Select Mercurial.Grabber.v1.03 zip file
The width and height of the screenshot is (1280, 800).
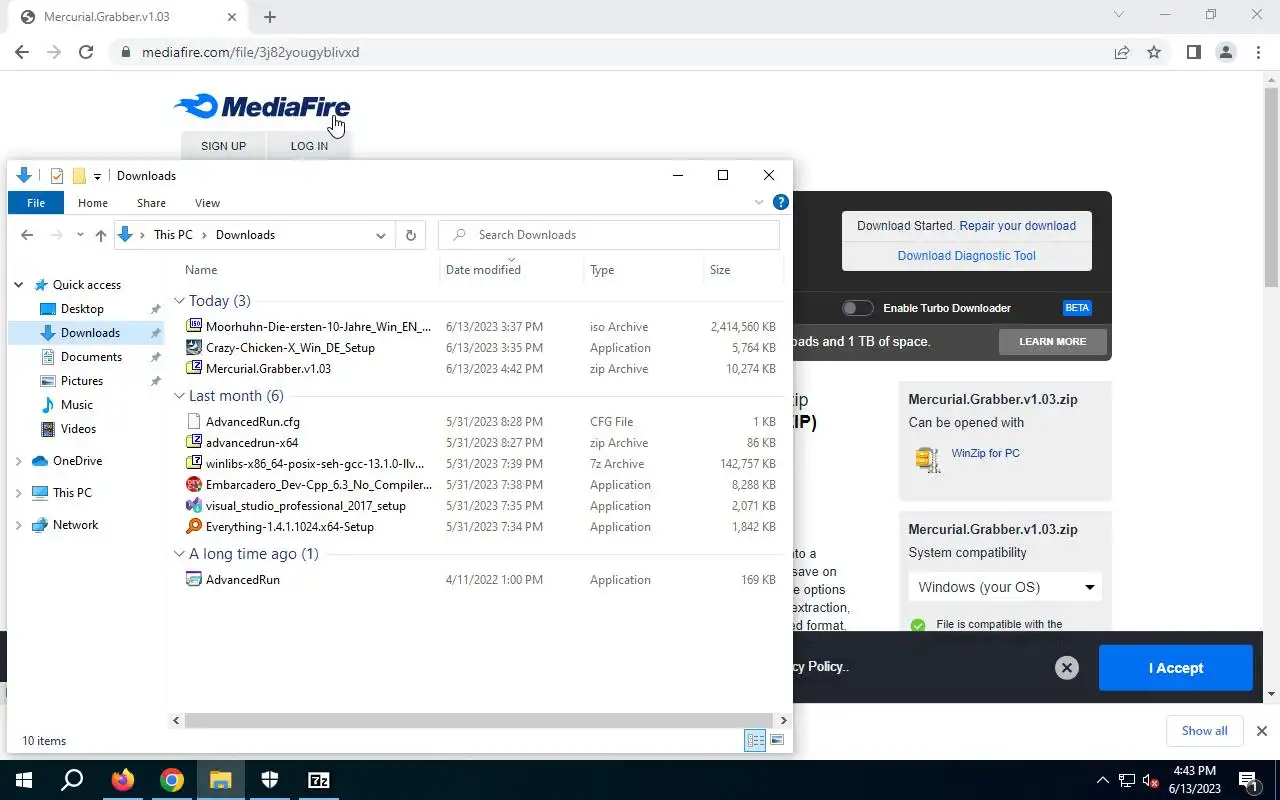coord(268,369)
